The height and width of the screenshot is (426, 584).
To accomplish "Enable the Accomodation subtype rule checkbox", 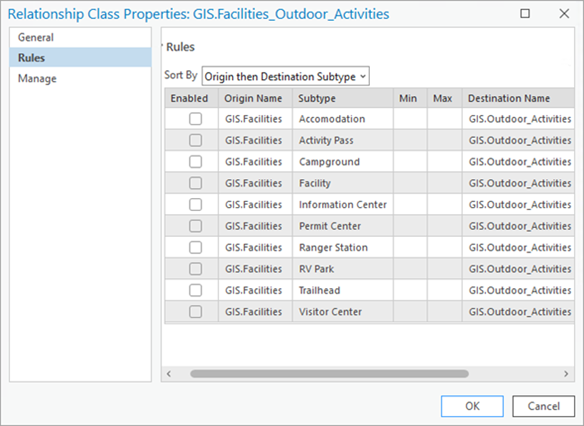I will 196,119.
